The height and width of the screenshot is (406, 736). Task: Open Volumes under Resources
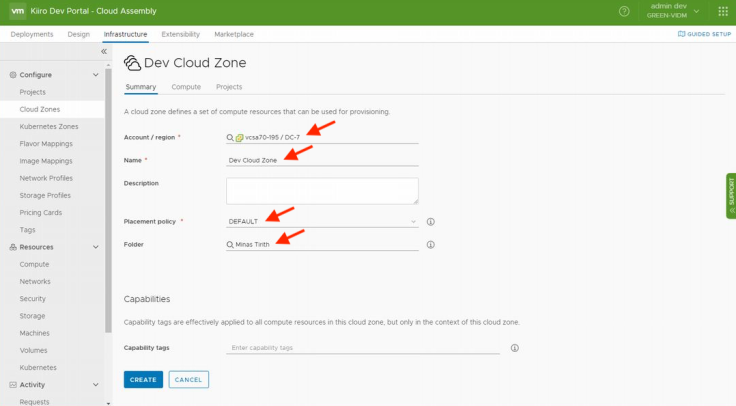point(33,350)
